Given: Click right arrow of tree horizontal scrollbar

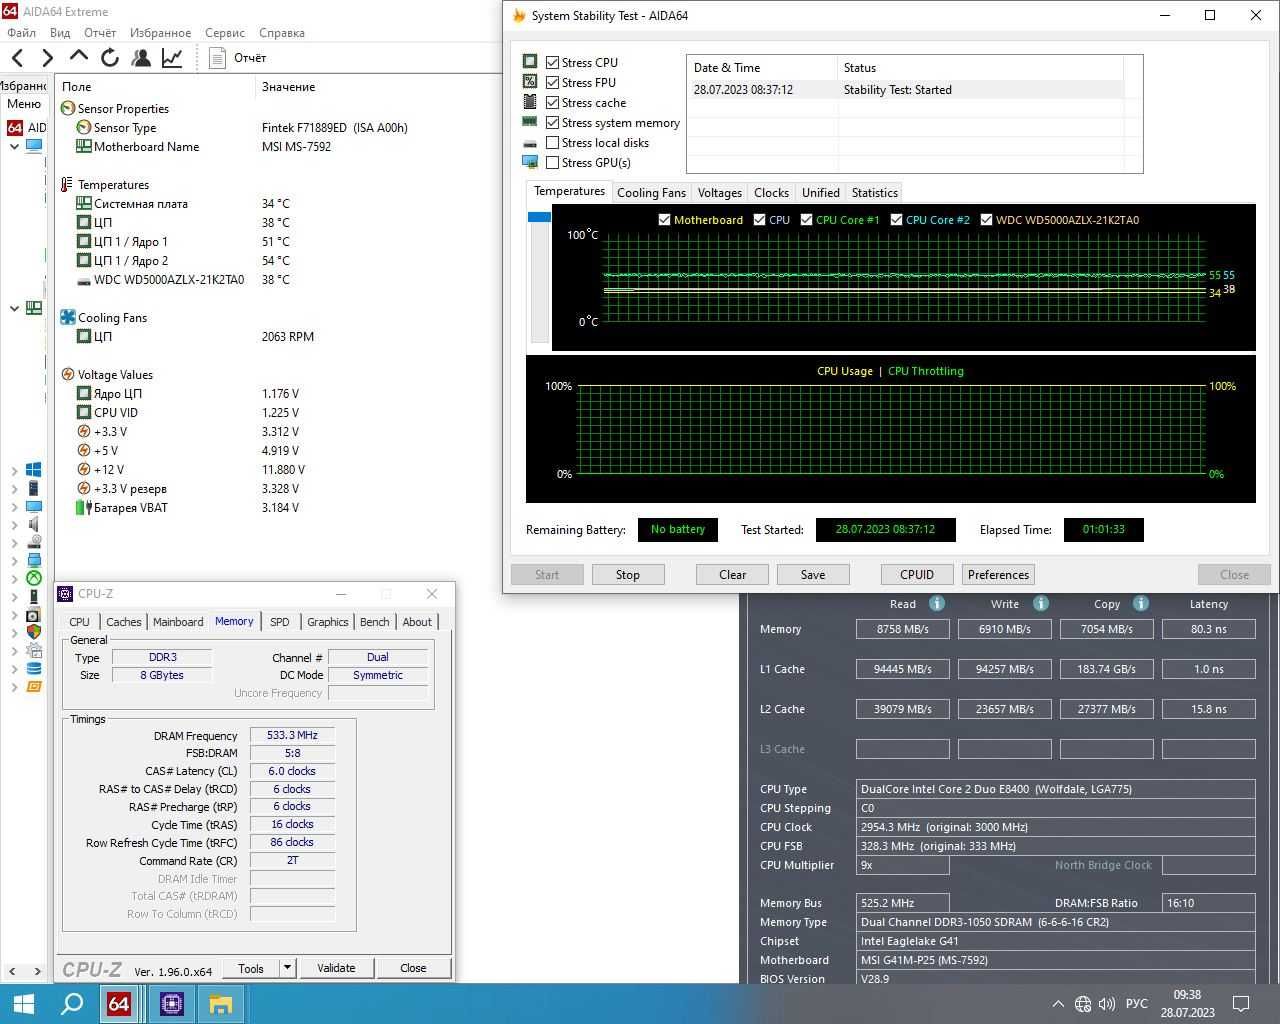Looking at the screenshot, I should pos(38,971).
